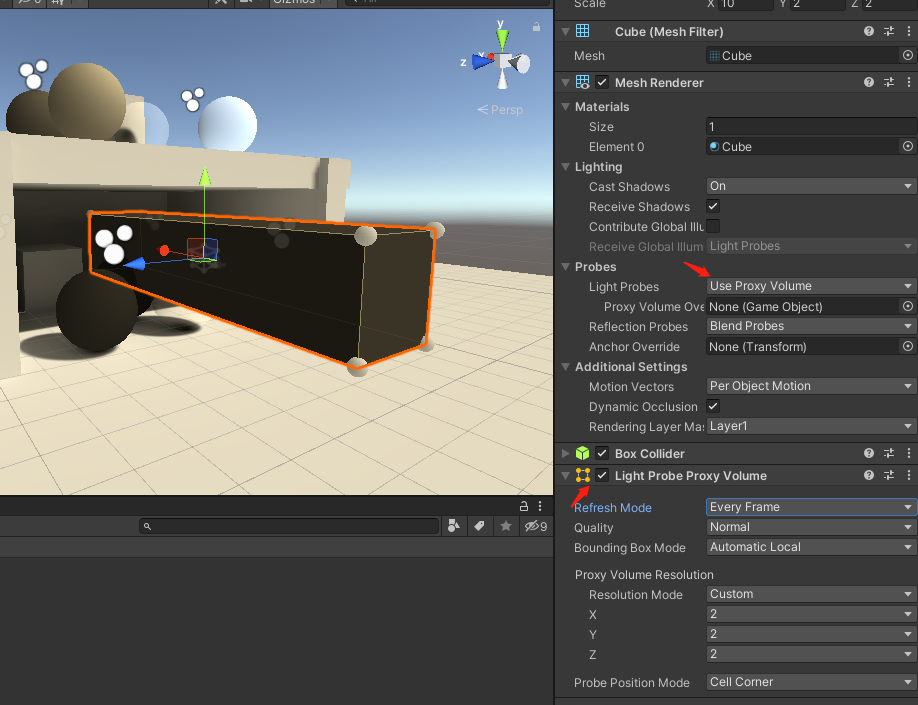
Task: Open Light Probe Proxy Volume more options menu
Action: point(907,476)
